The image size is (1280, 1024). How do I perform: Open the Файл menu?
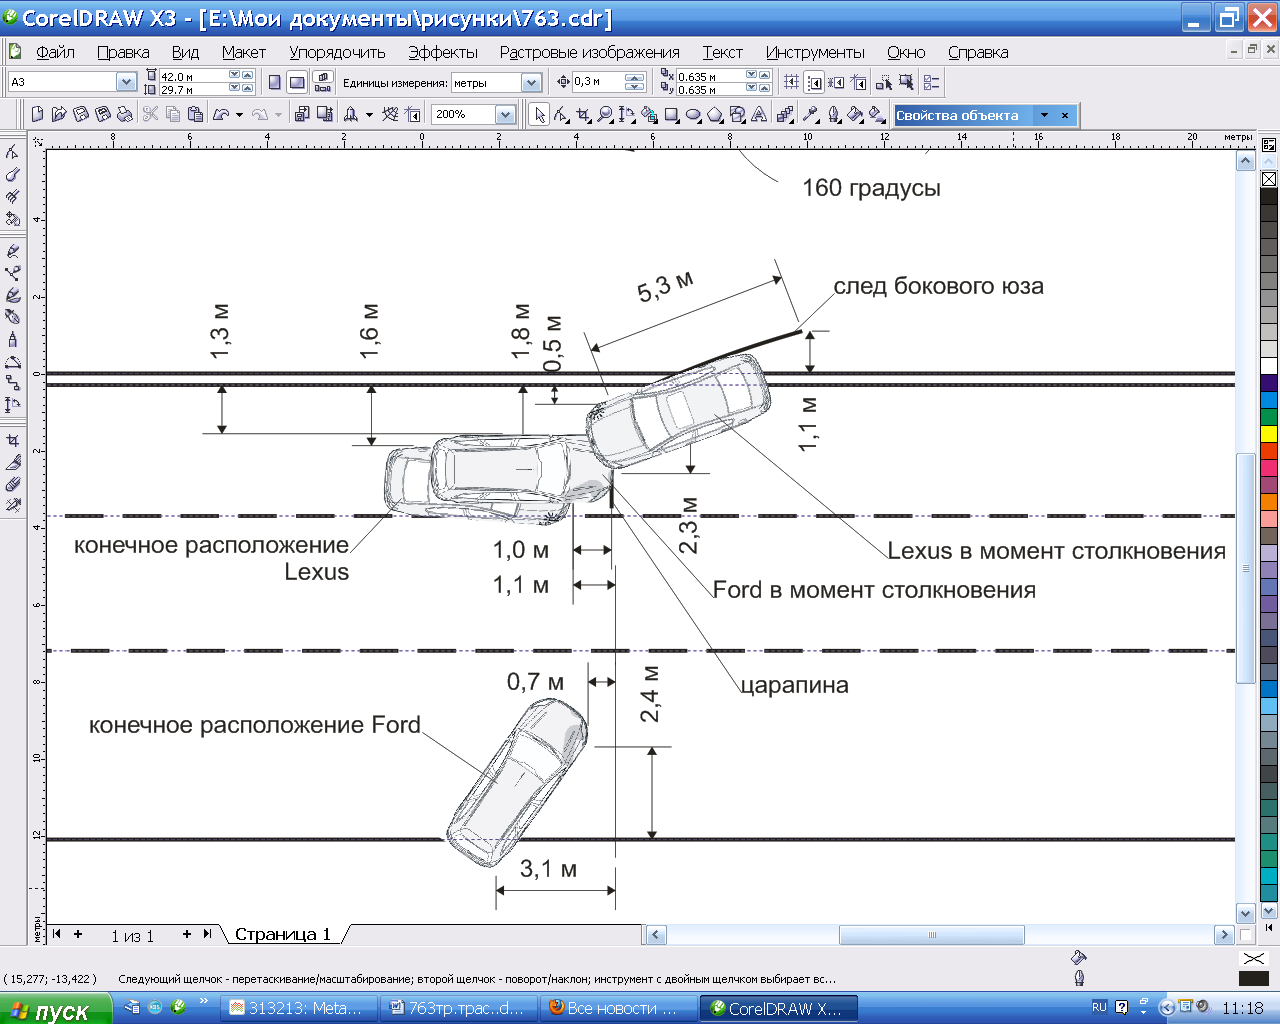(55, 52)
